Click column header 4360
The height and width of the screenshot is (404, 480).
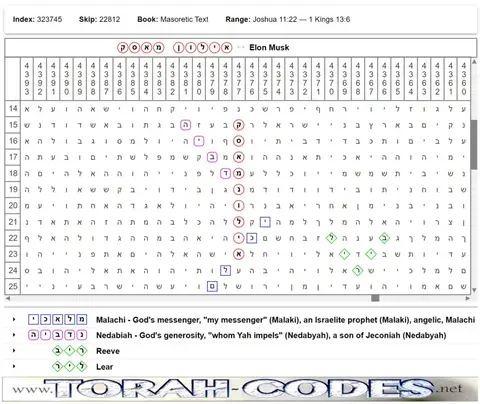click(x=464, y=79)
